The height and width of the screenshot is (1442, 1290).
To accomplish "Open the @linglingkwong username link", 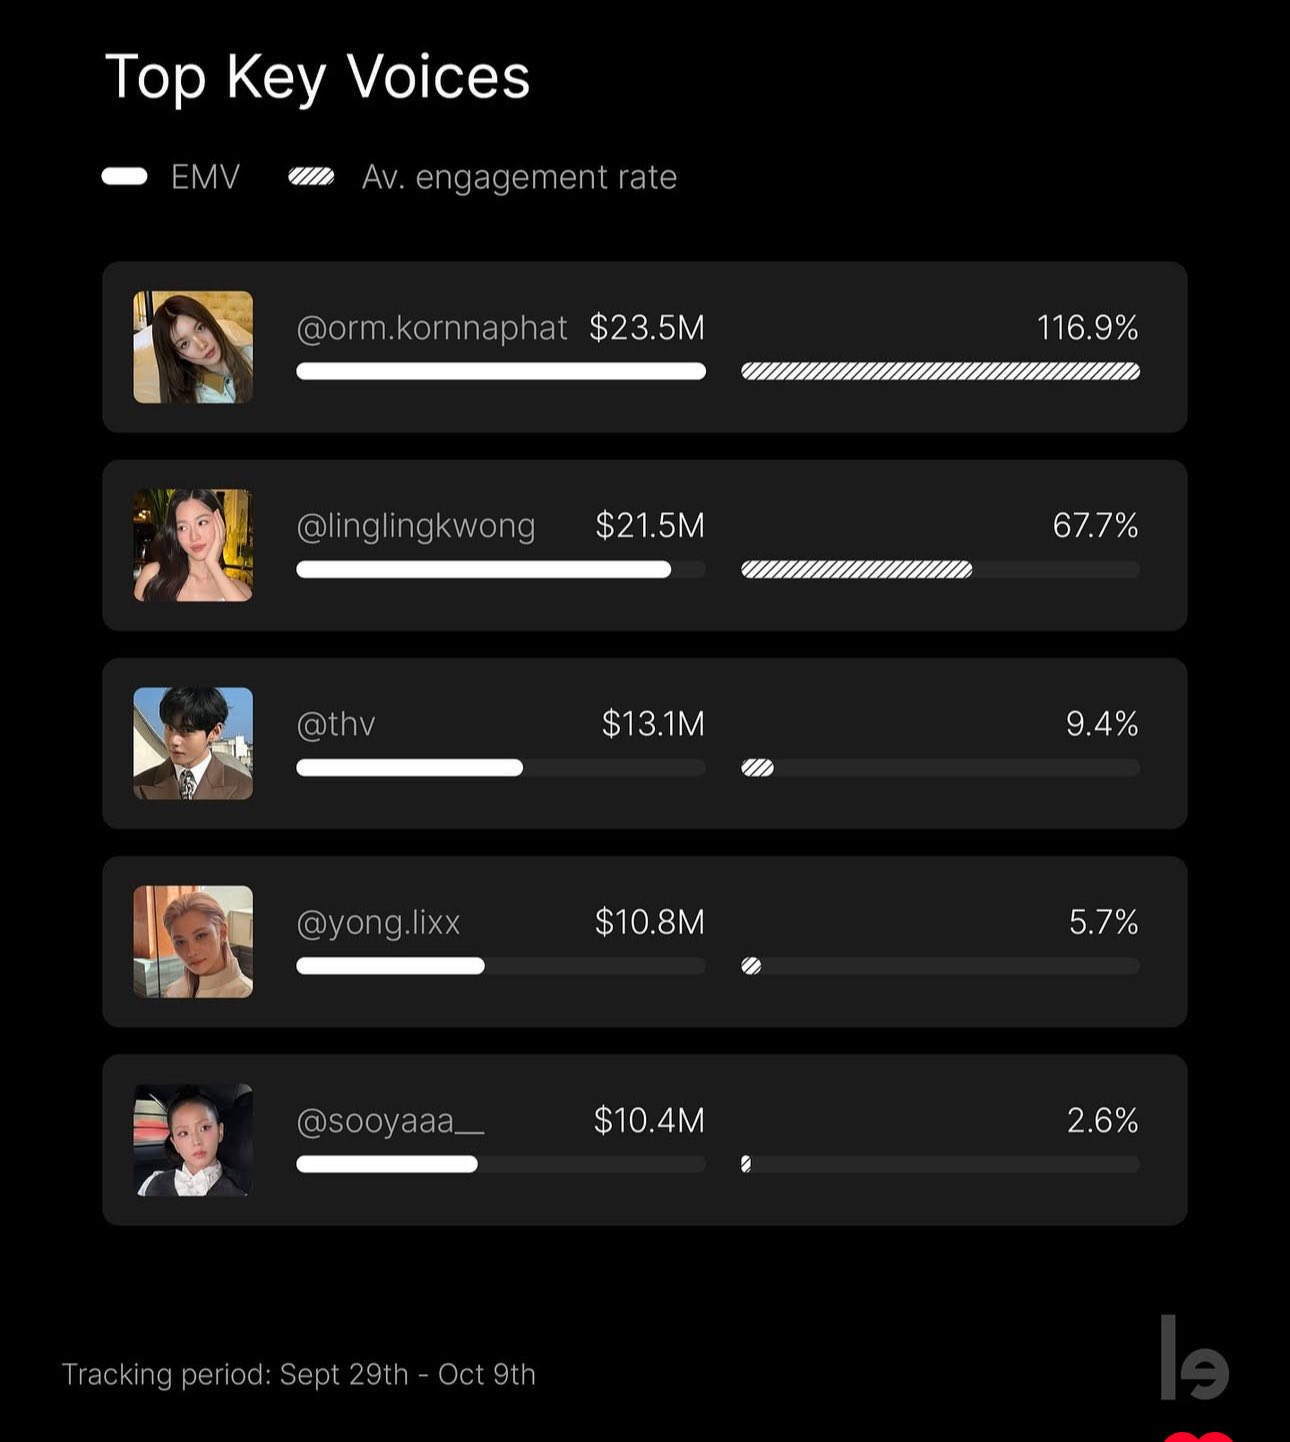I will click(416, 526).
